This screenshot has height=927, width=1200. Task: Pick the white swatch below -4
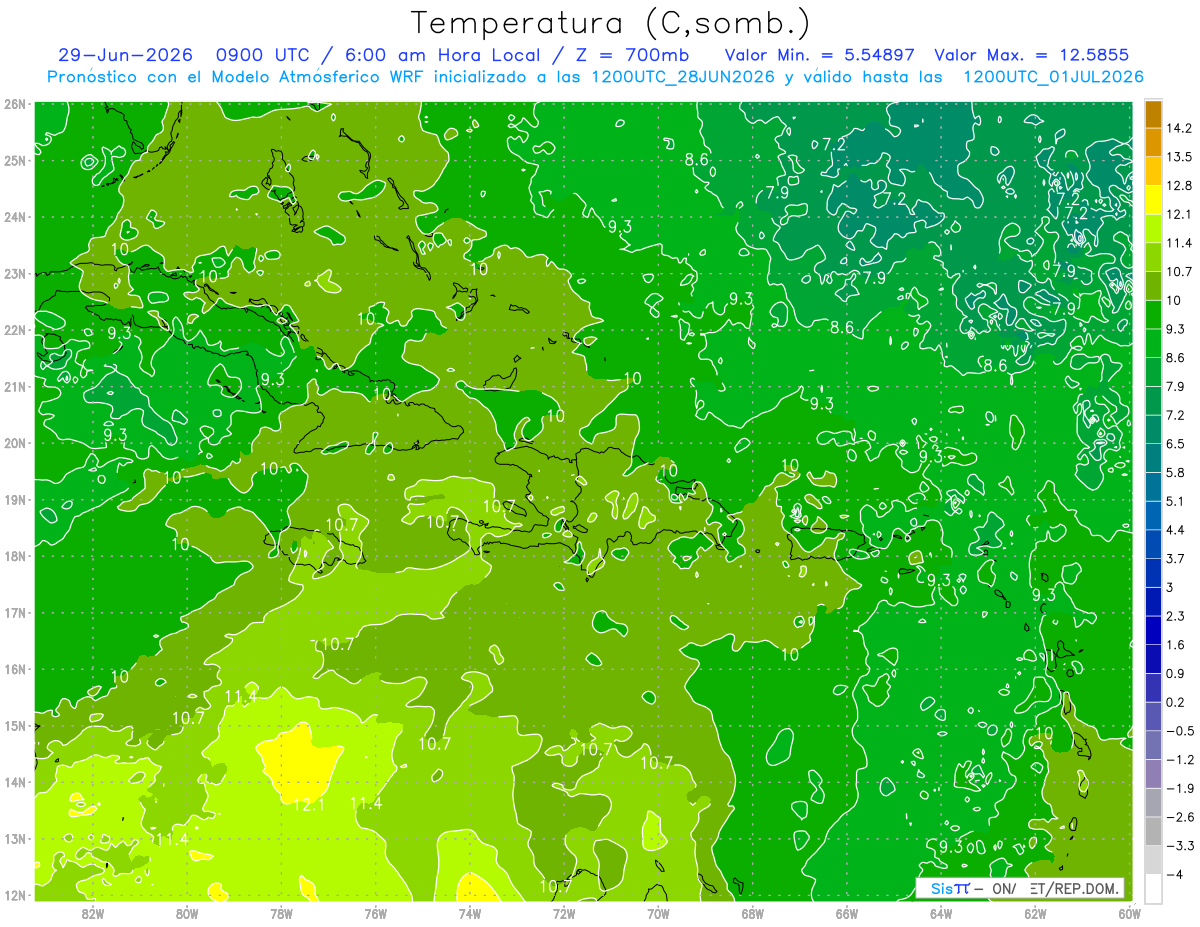coord(1153,888)
